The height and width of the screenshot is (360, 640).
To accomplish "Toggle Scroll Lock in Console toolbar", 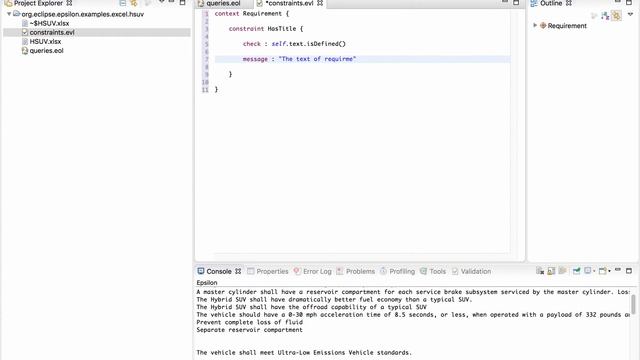I will tap(551, 271).
